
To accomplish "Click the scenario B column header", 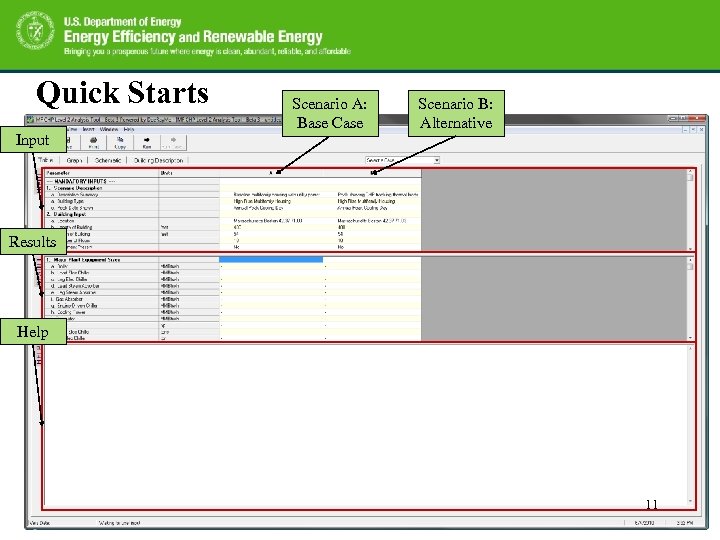I will 373,173.
